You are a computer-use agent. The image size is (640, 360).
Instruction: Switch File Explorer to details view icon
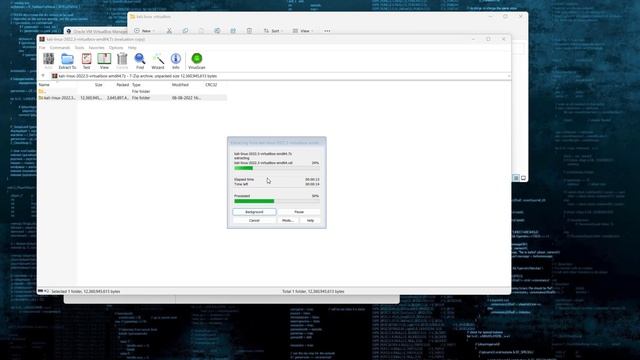[516, 178]
